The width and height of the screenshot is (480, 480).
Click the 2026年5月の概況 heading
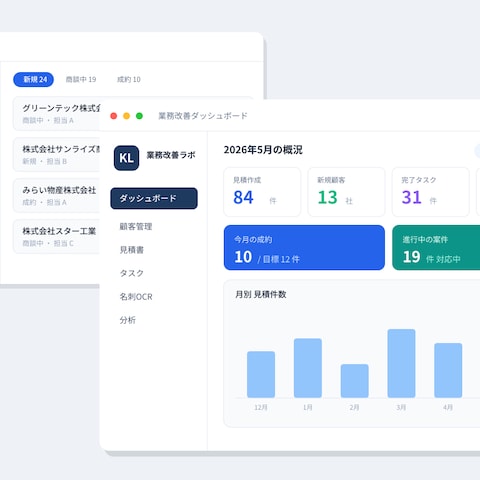pos(263,150)
